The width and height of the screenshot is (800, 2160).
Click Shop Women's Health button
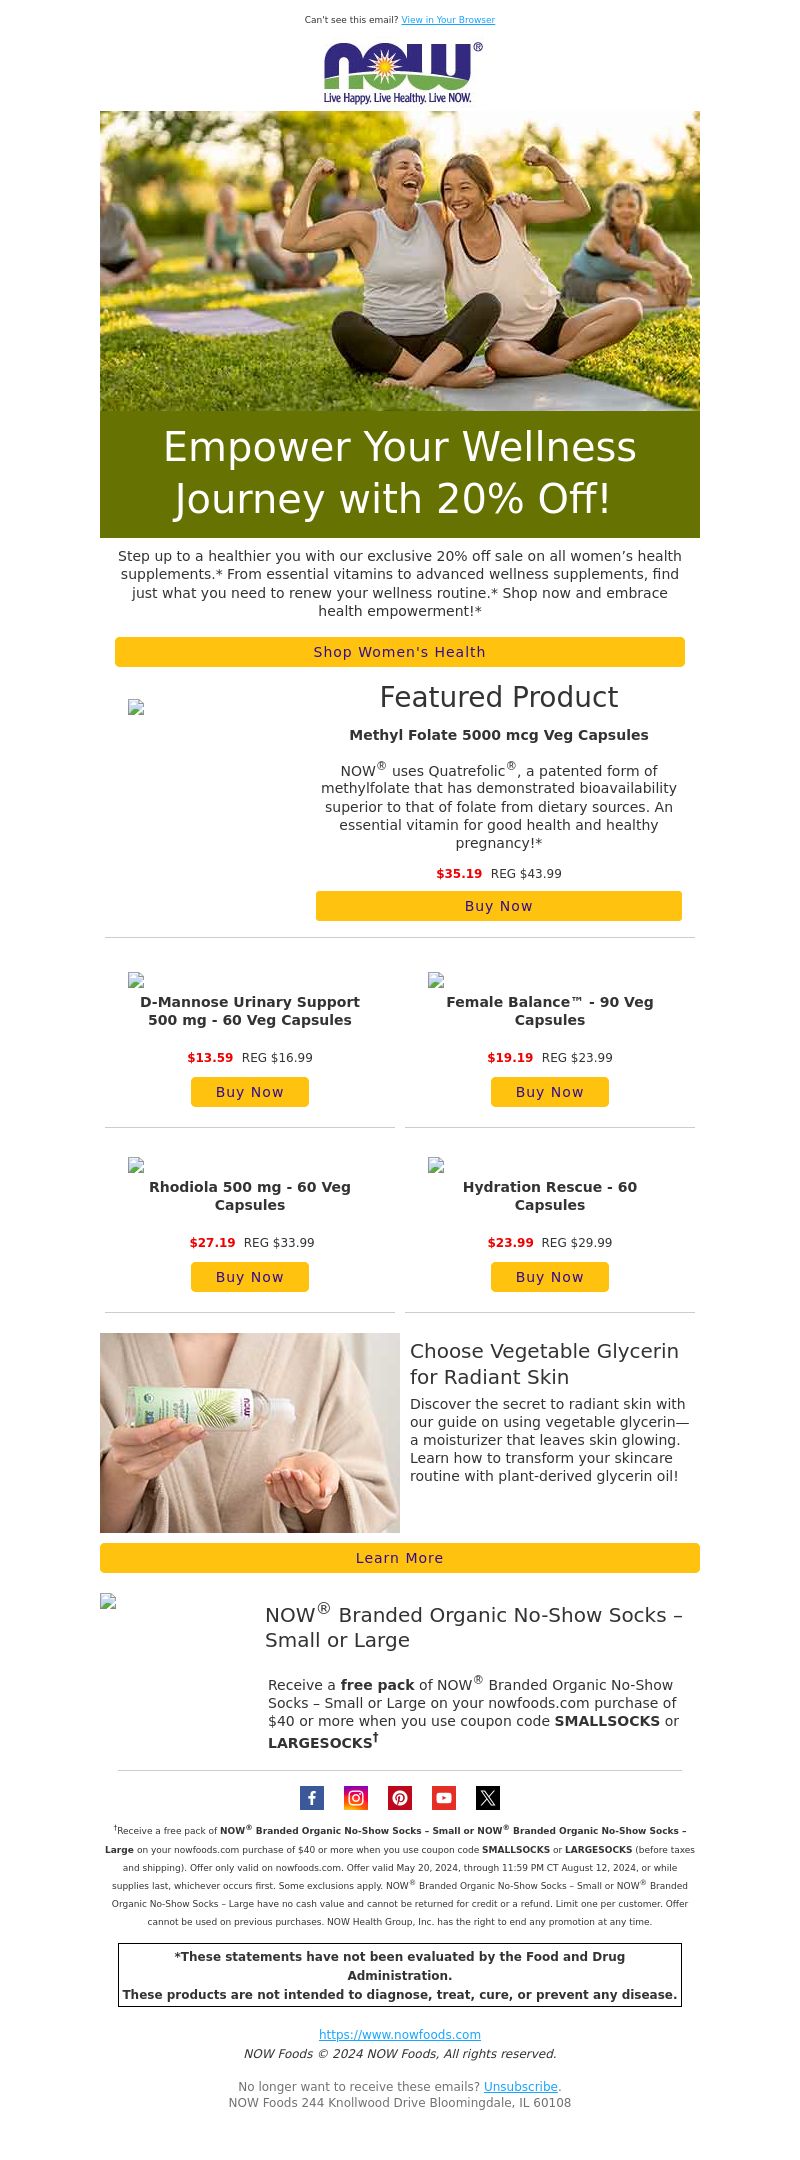(400, 652)
